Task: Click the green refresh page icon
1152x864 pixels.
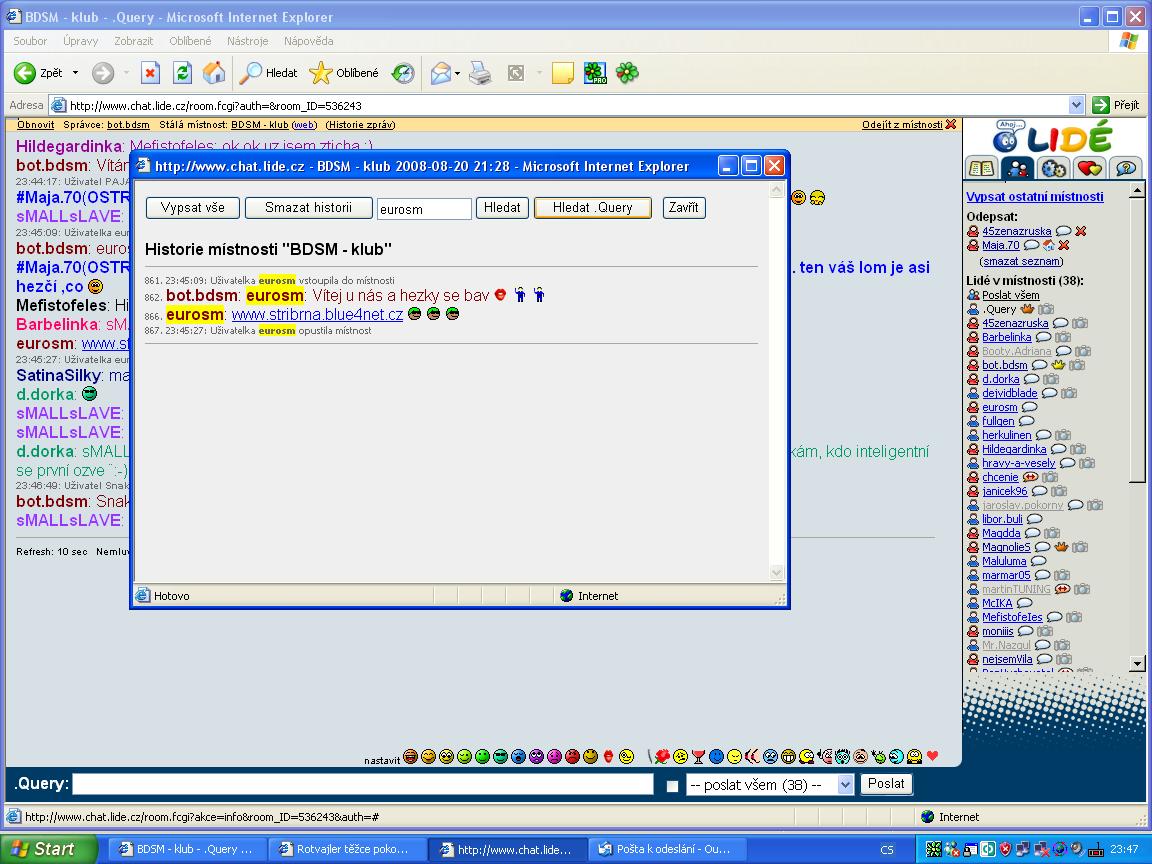Action: point(182,73)
